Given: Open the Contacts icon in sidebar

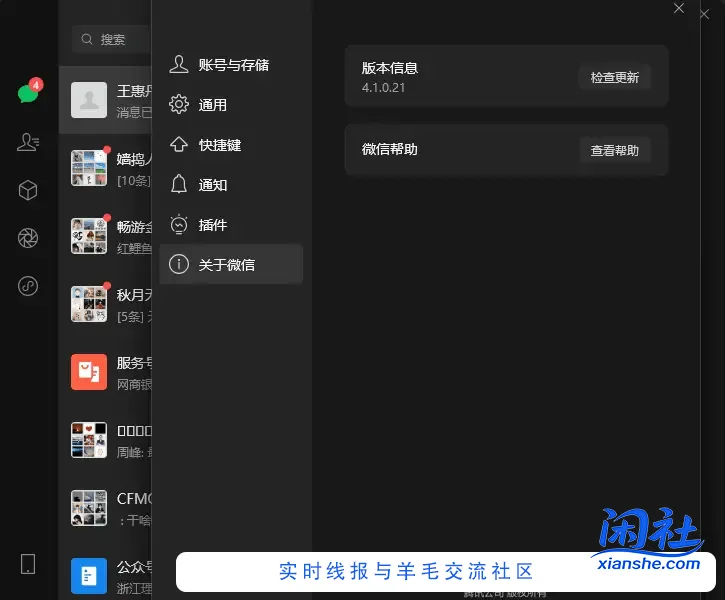Looking at the screenshot, I should (28, 142).
